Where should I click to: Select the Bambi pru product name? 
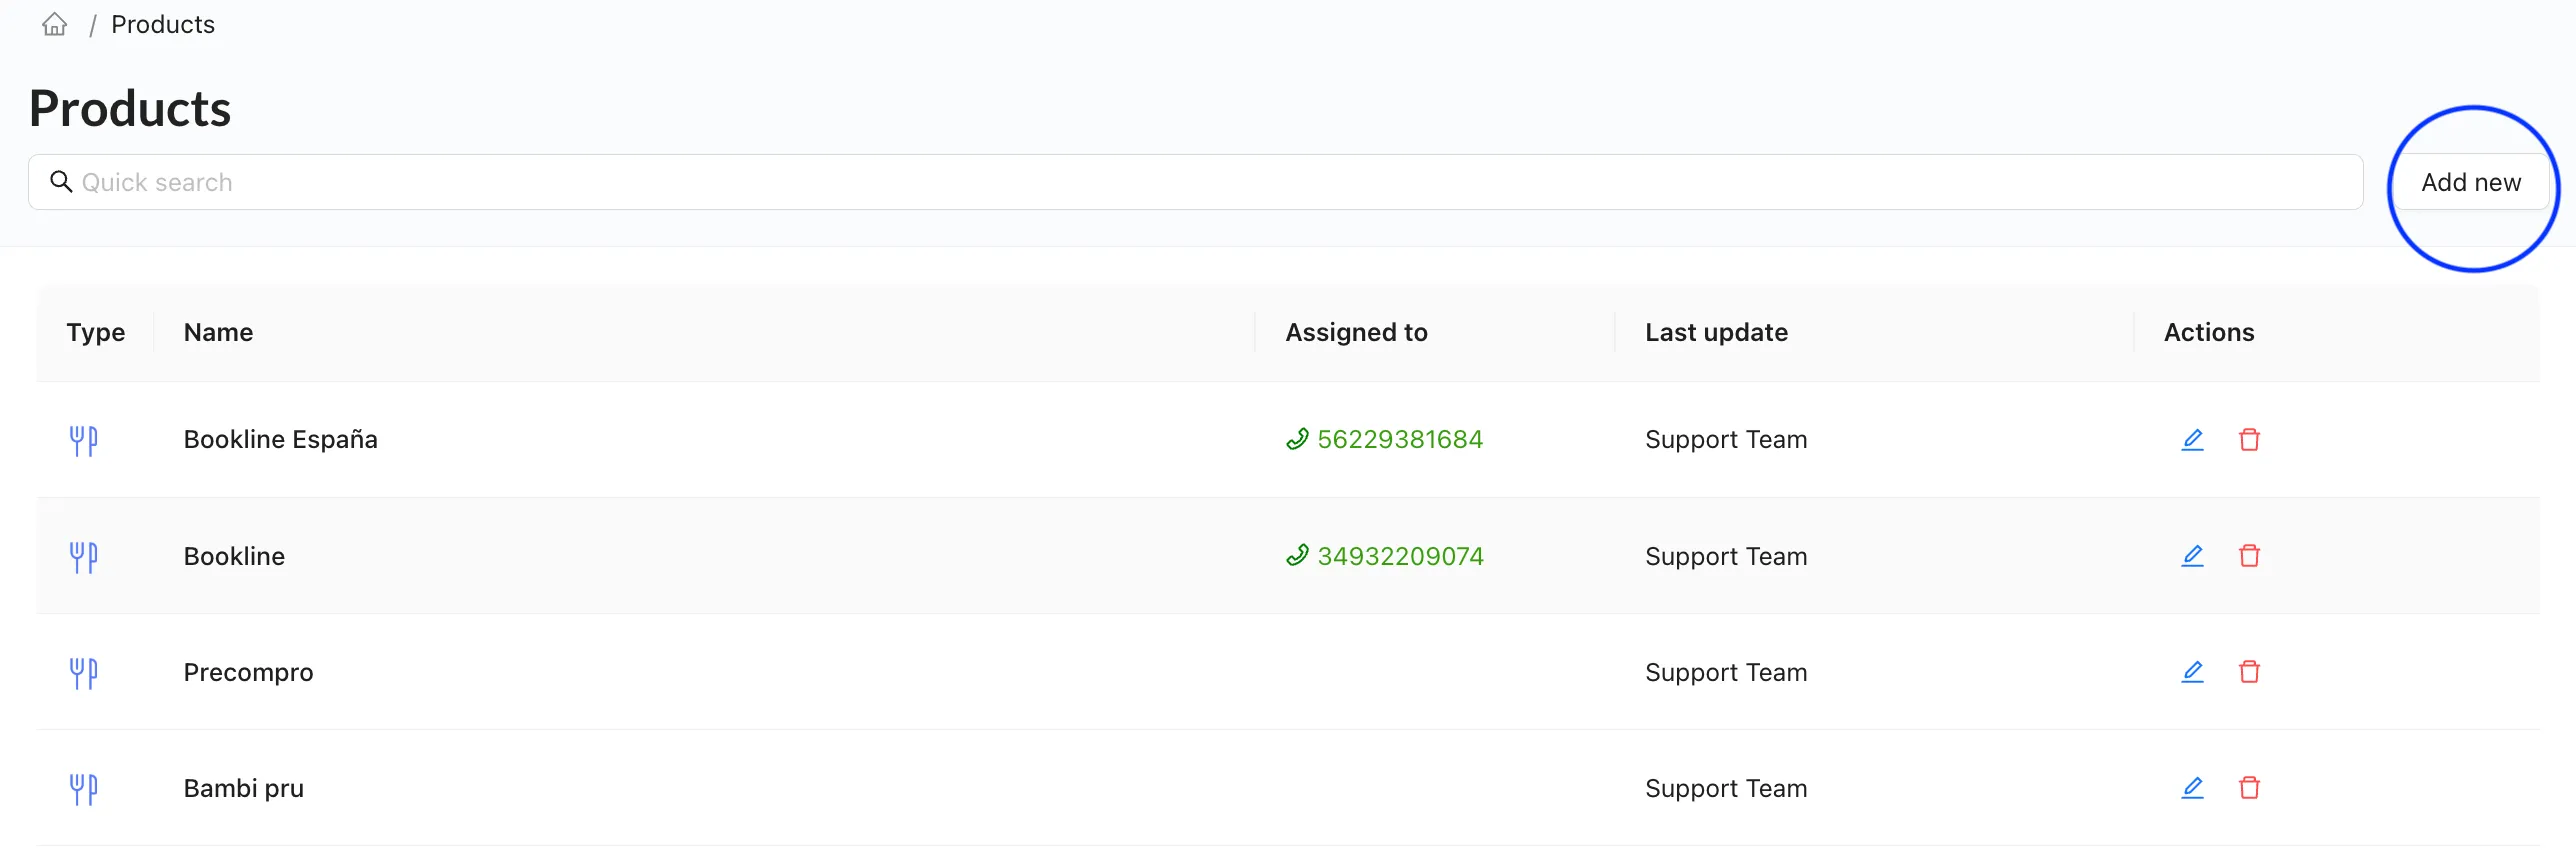[243, 788]
